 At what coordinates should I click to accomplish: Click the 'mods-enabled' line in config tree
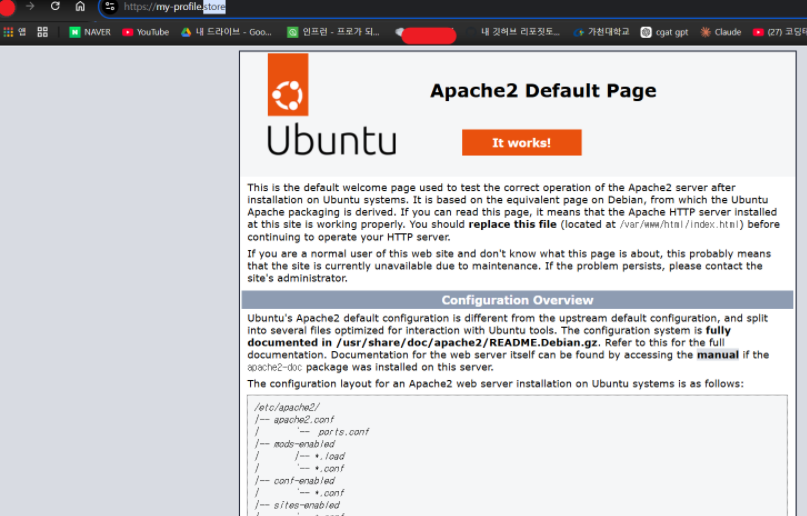(304, 444)
